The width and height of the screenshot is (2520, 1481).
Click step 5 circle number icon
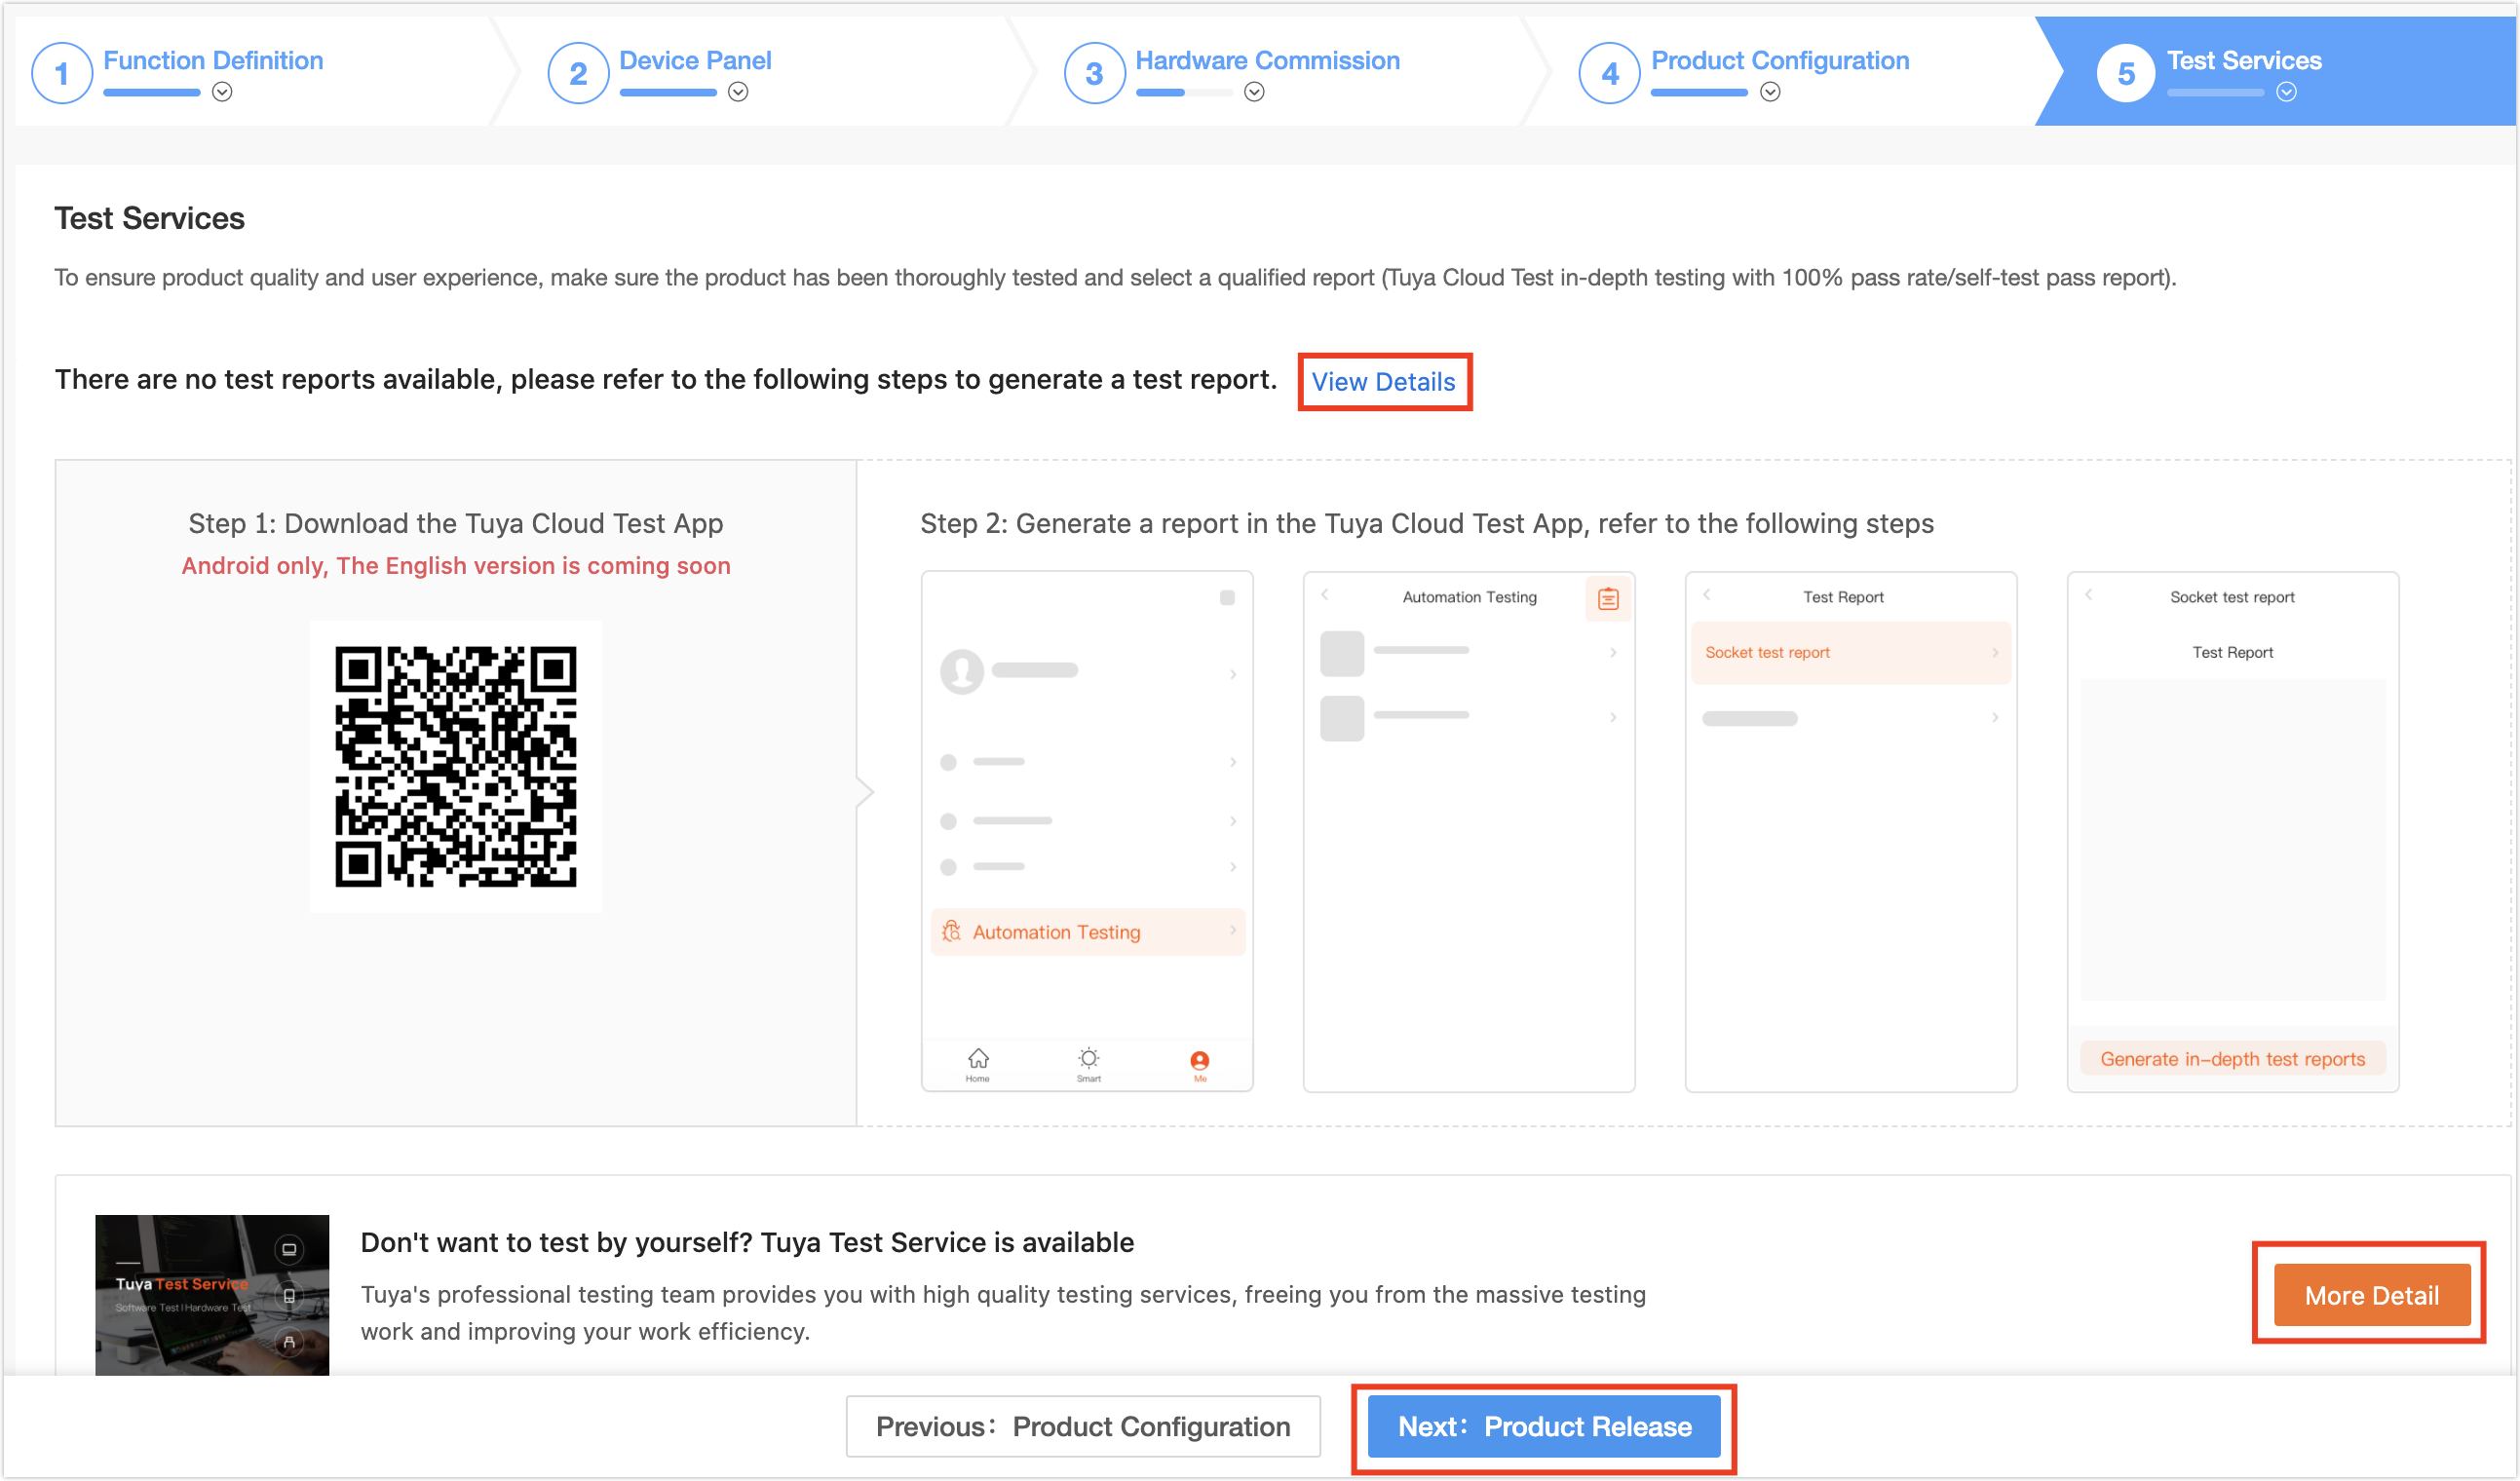coord(2126,73)
